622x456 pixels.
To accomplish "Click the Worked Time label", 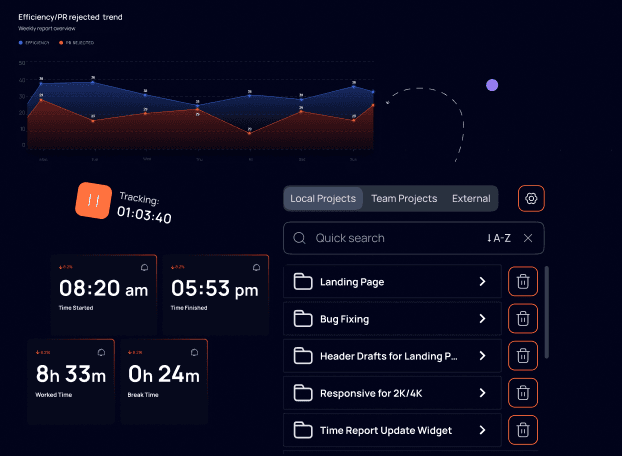I will click(54, 395).
